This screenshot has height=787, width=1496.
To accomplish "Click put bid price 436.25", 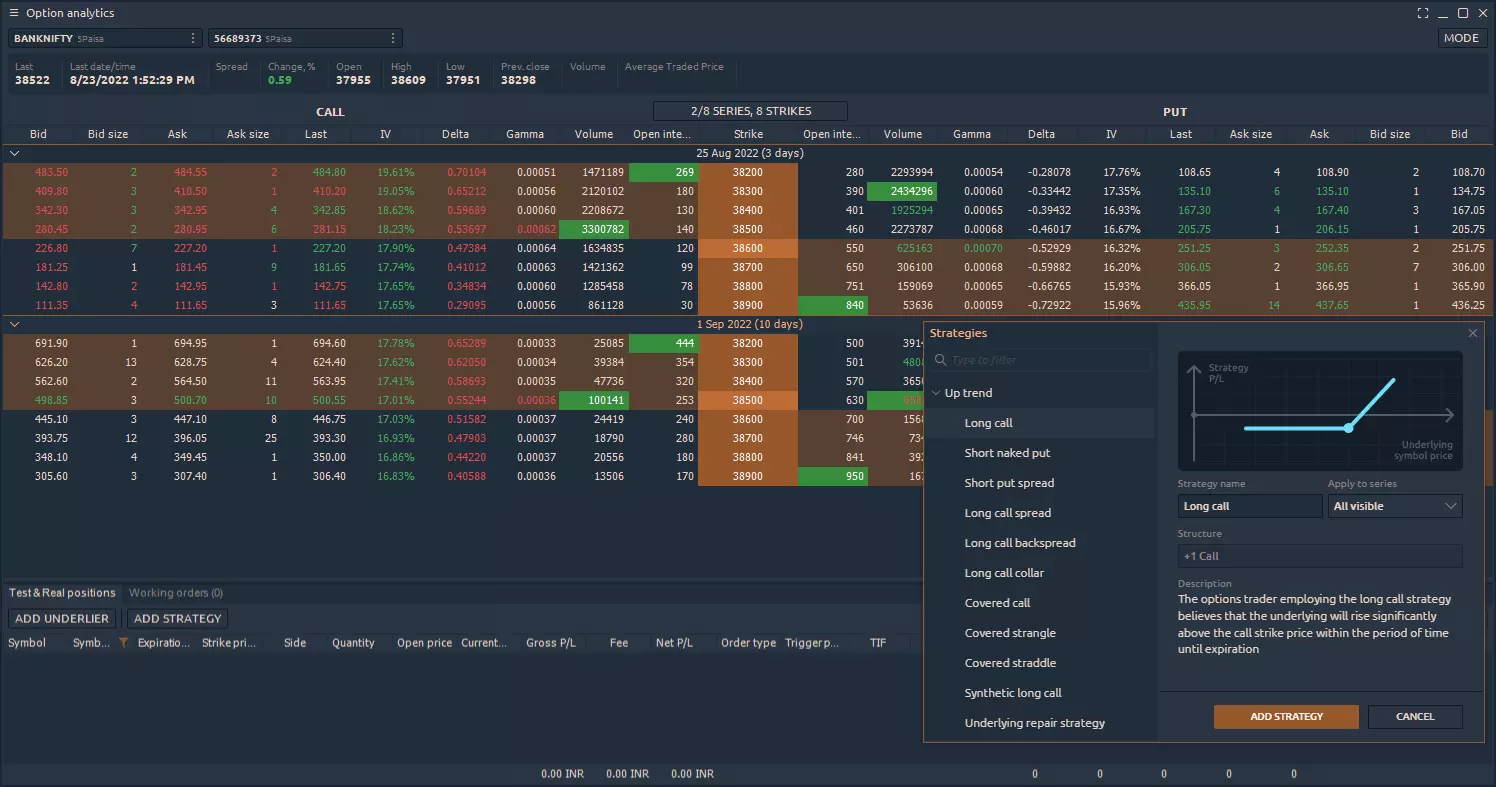I will [x=1467, y=305].
